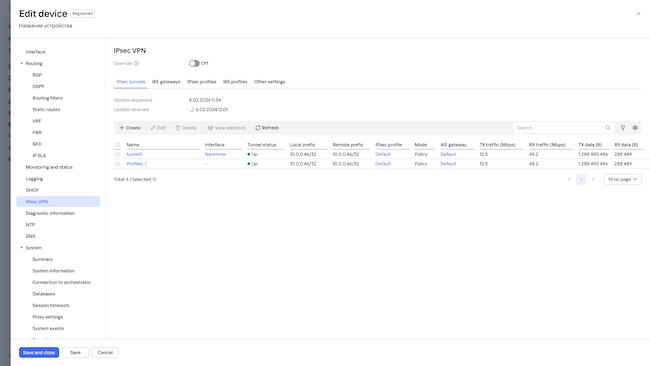The height and width of the screenshot is (366, 650).
Task: Switch to IPsec profiles tab
Action: click(201, 82)
